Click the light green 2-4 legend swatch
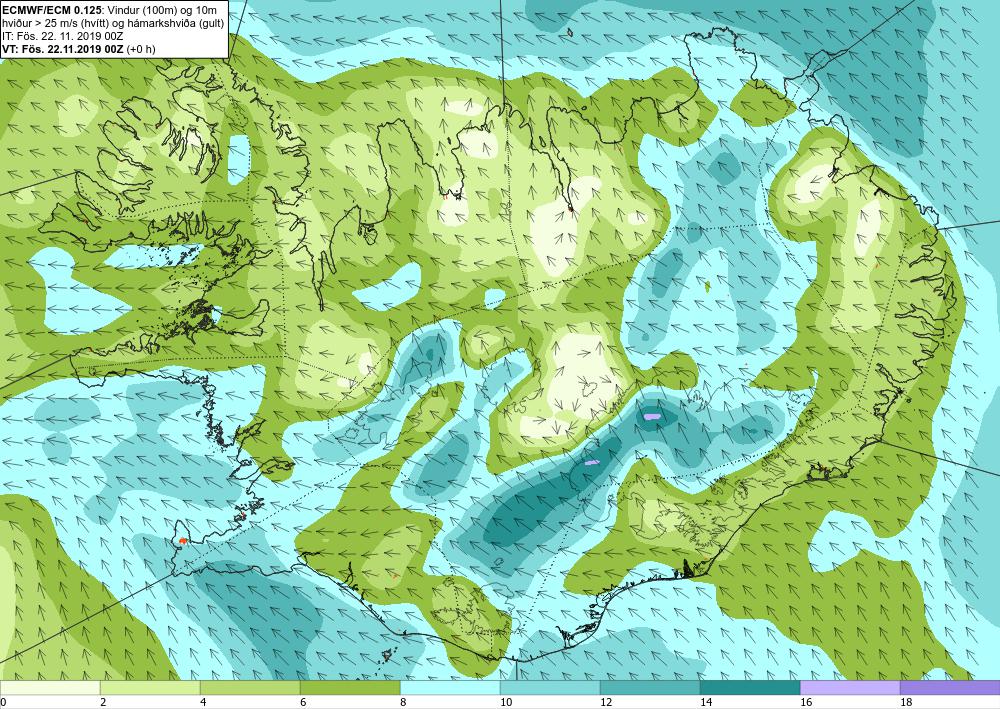 click(x=150, y=687)
